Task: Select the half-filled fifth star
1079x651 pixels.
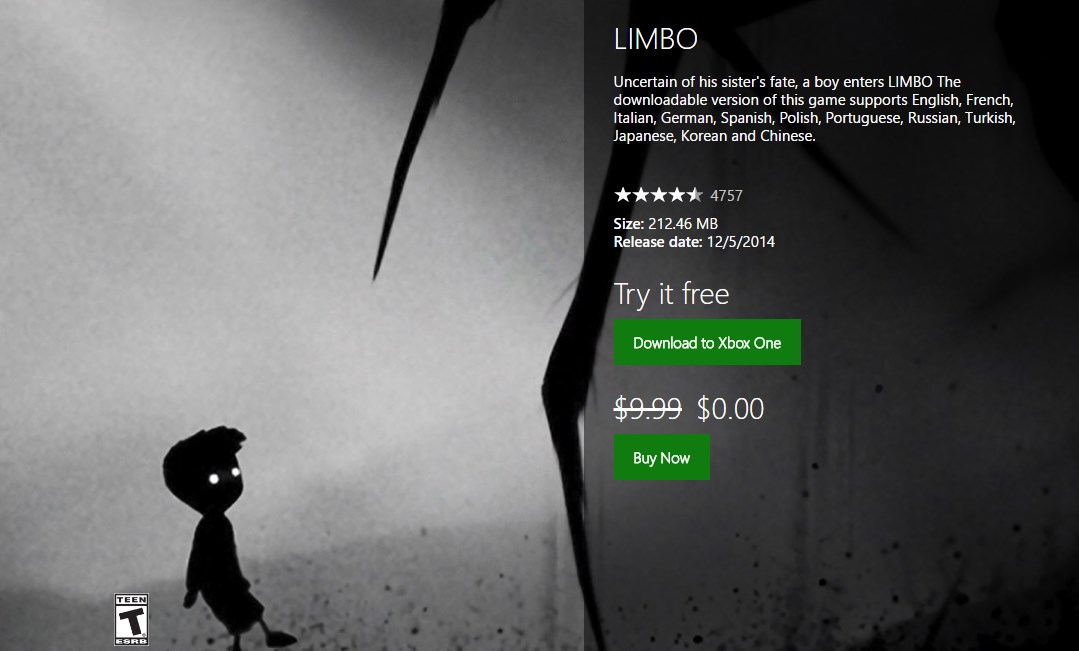Action: 694,195
